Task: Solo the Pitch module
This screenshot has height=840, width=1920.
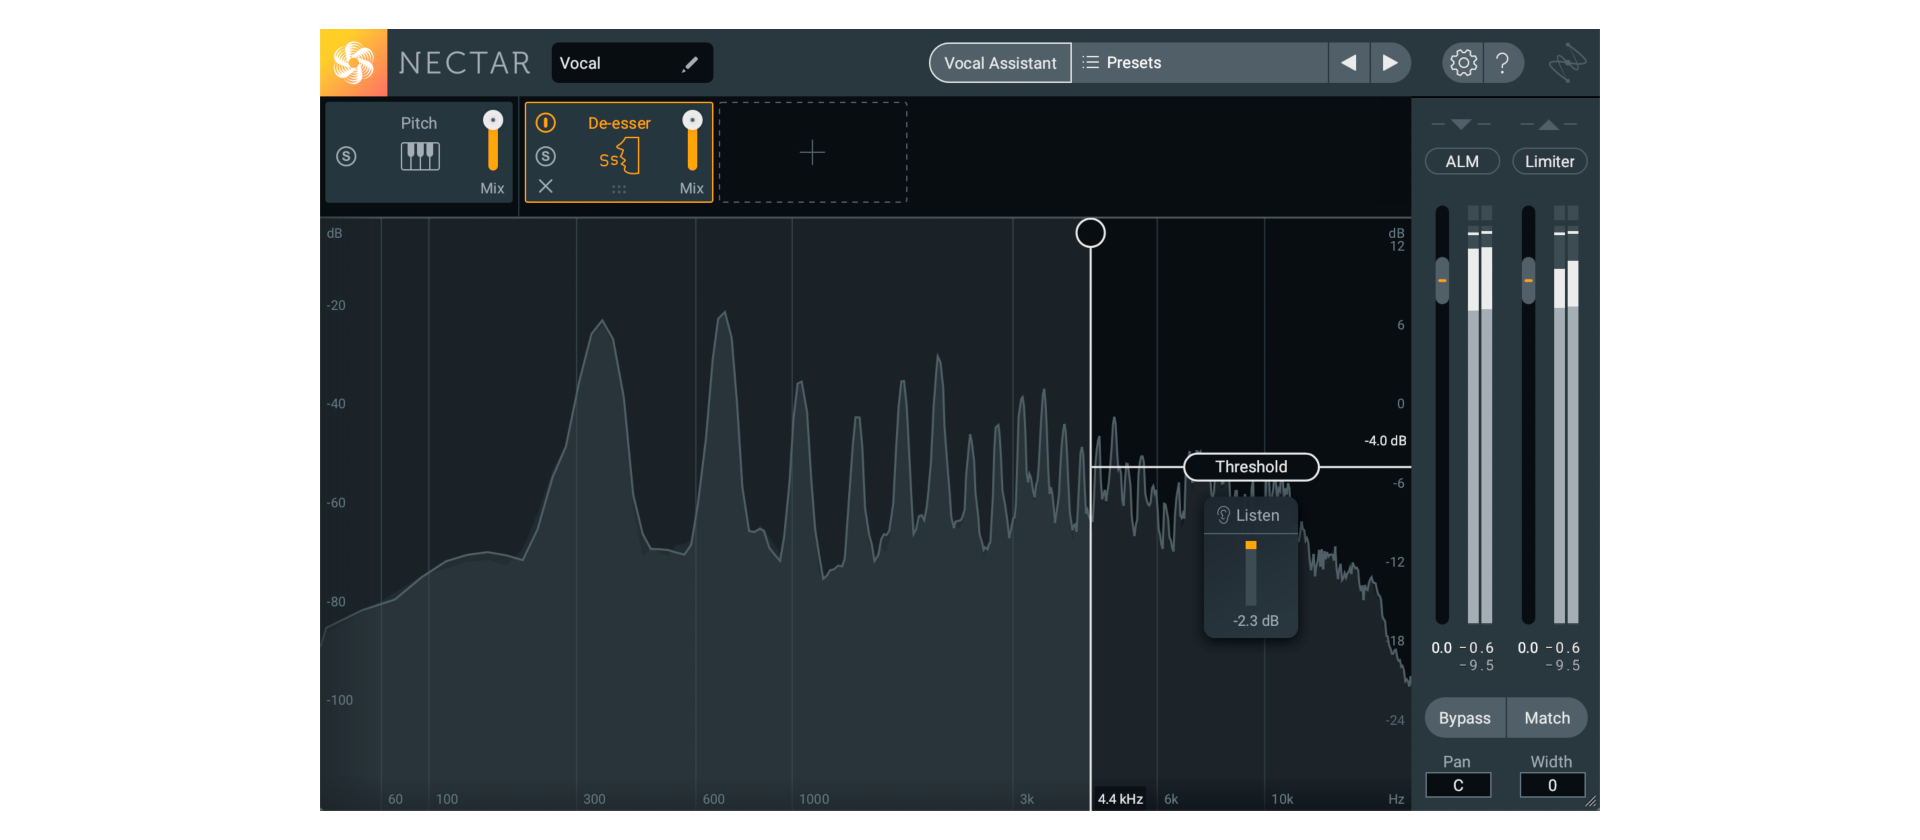Action: coord(346,156)
